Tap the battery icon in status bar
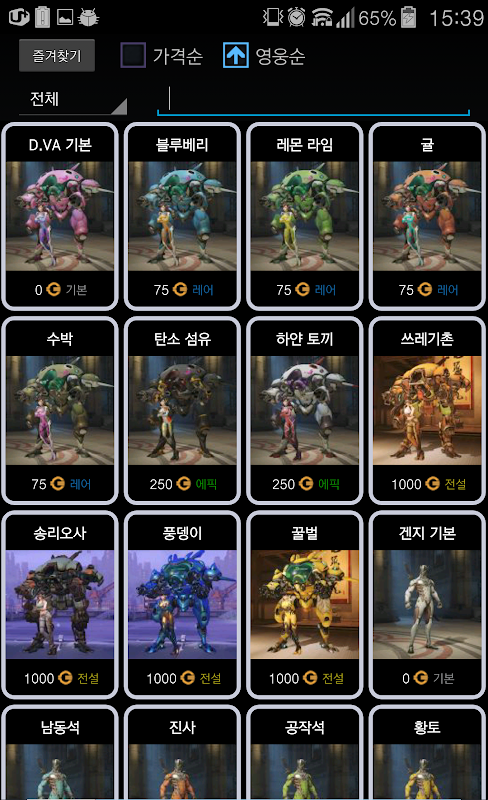 tap(408, 17)
